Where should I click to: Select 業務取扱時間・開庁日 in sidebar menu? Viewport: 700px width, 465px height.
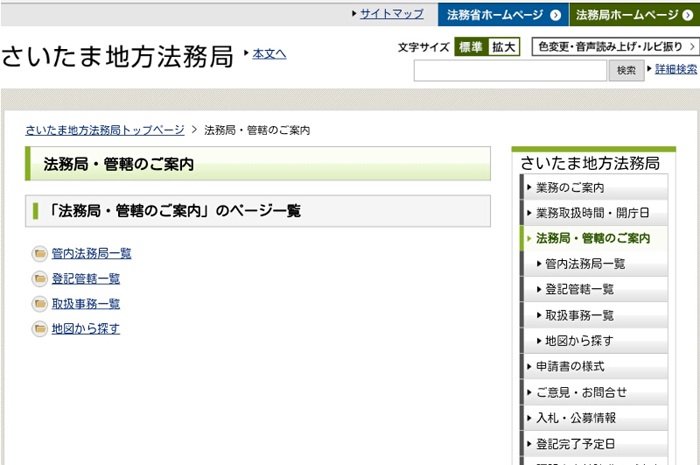tap(594, 213)
